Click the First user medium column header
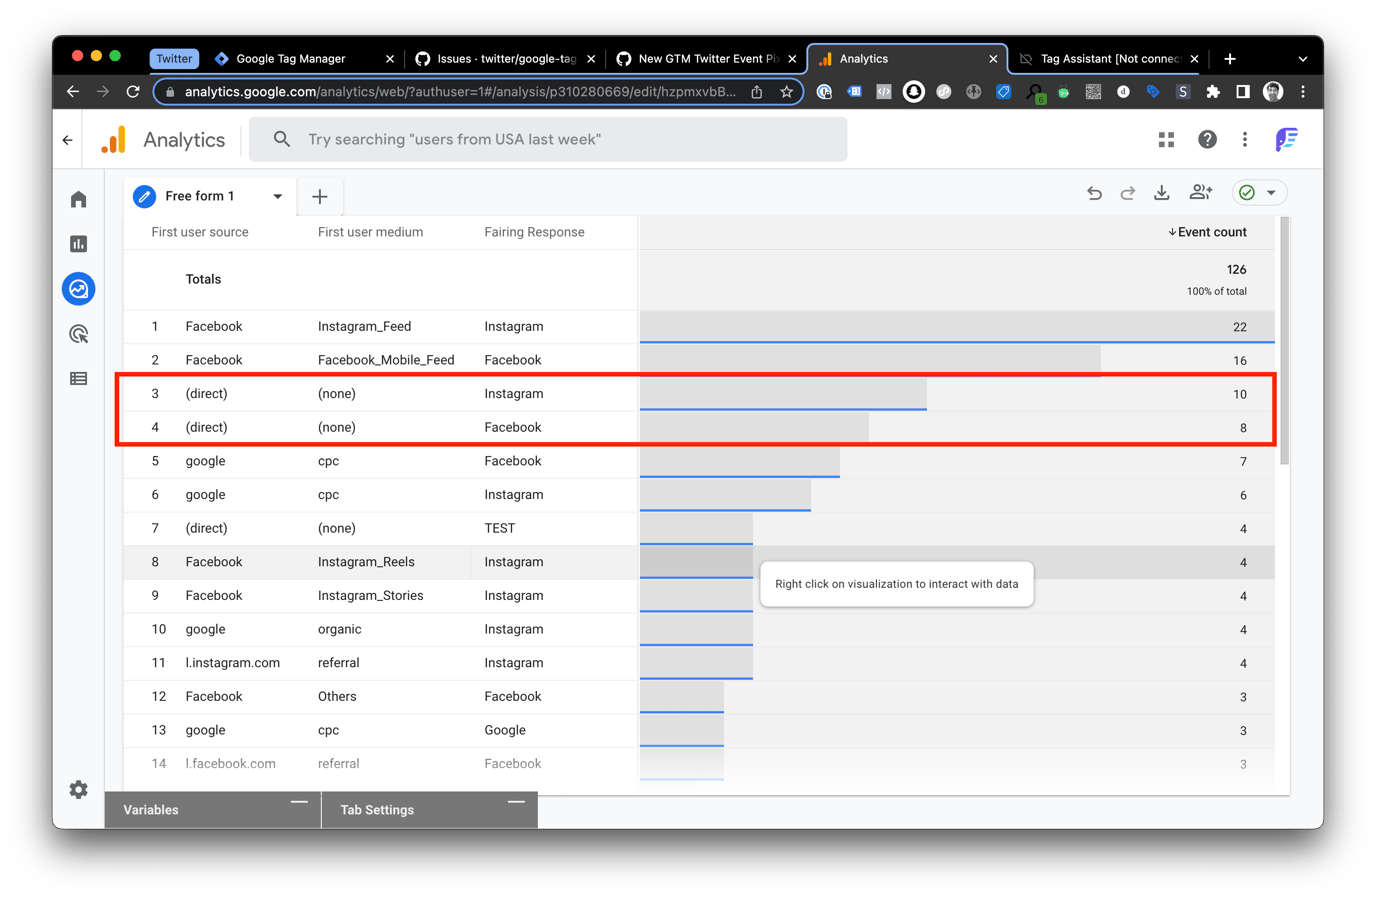 click(370, 232)
